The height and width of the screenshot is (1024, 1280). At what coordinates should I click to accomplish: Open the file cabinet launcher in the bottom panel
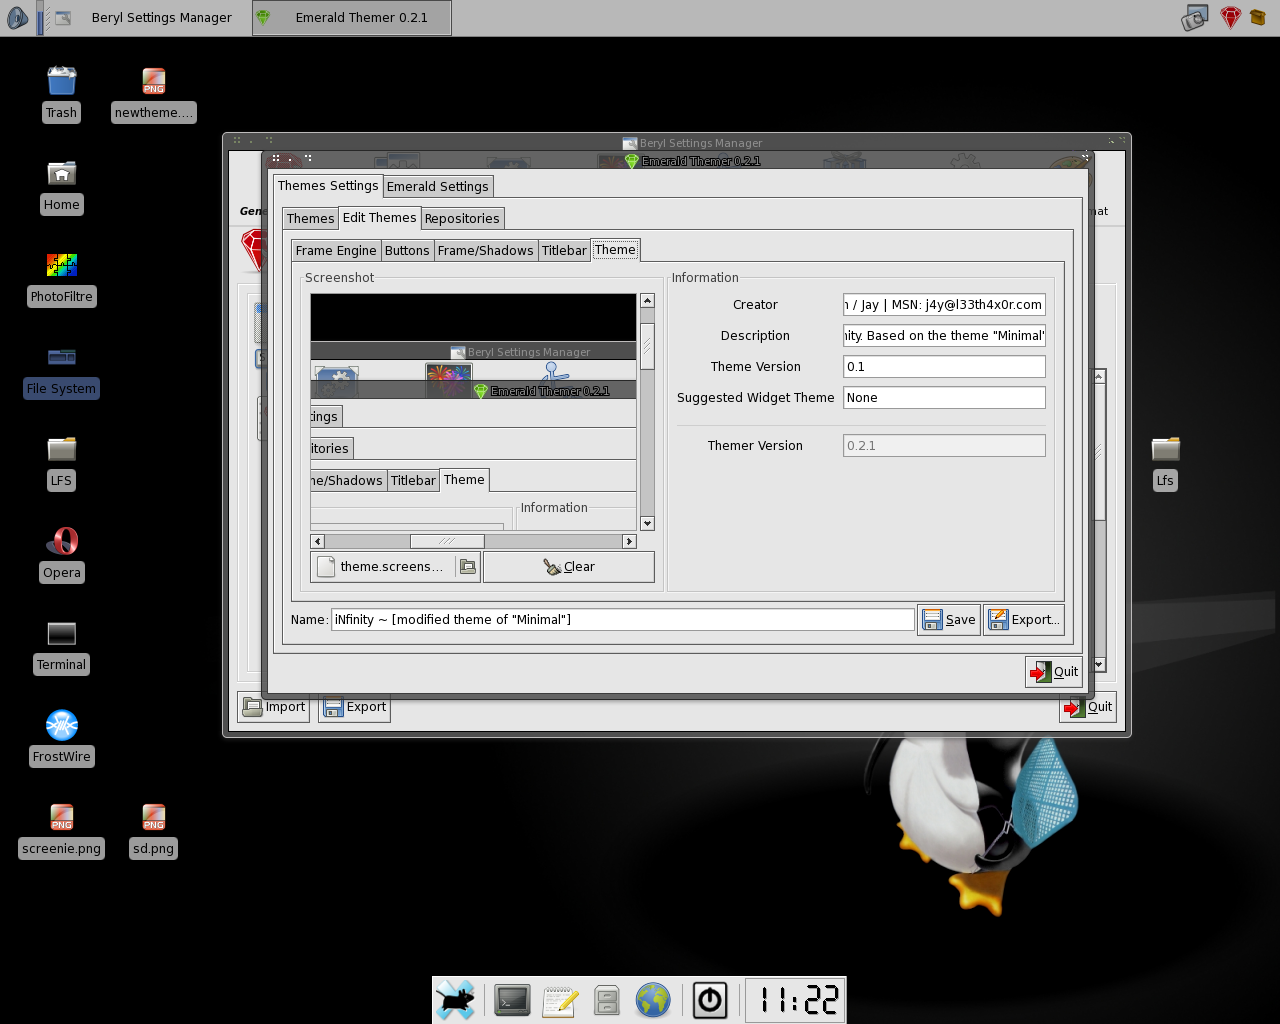tap(606, 1000)
